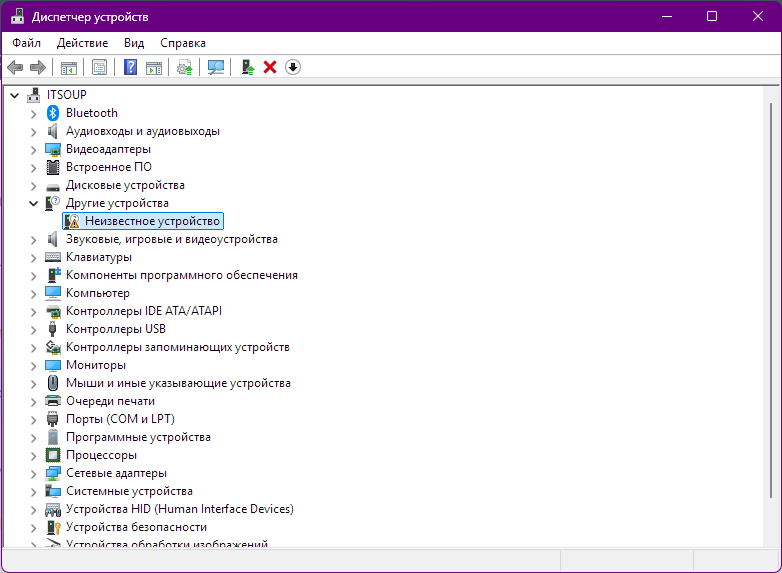Open the Файл menu
The width and height of the screenshot is (782, 573).
pyautogui.click(x=26, y=43)
